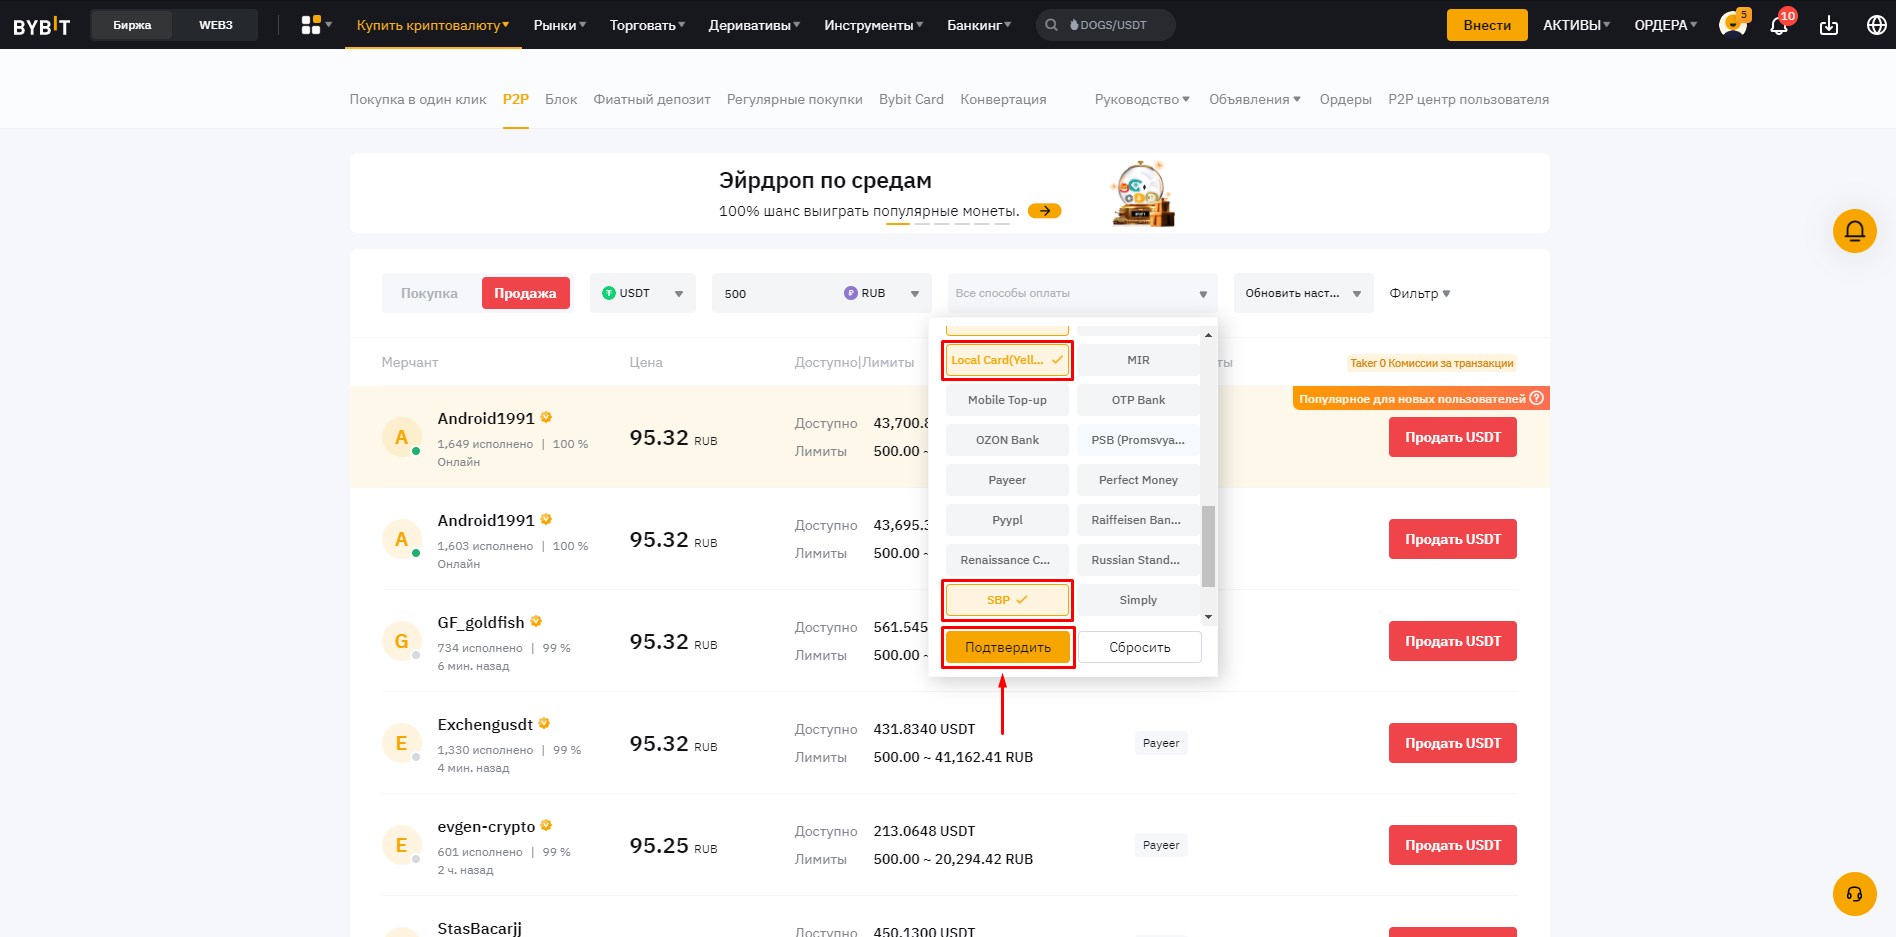Click Продать USDT for evgen-crypto

coord(1453,845)
